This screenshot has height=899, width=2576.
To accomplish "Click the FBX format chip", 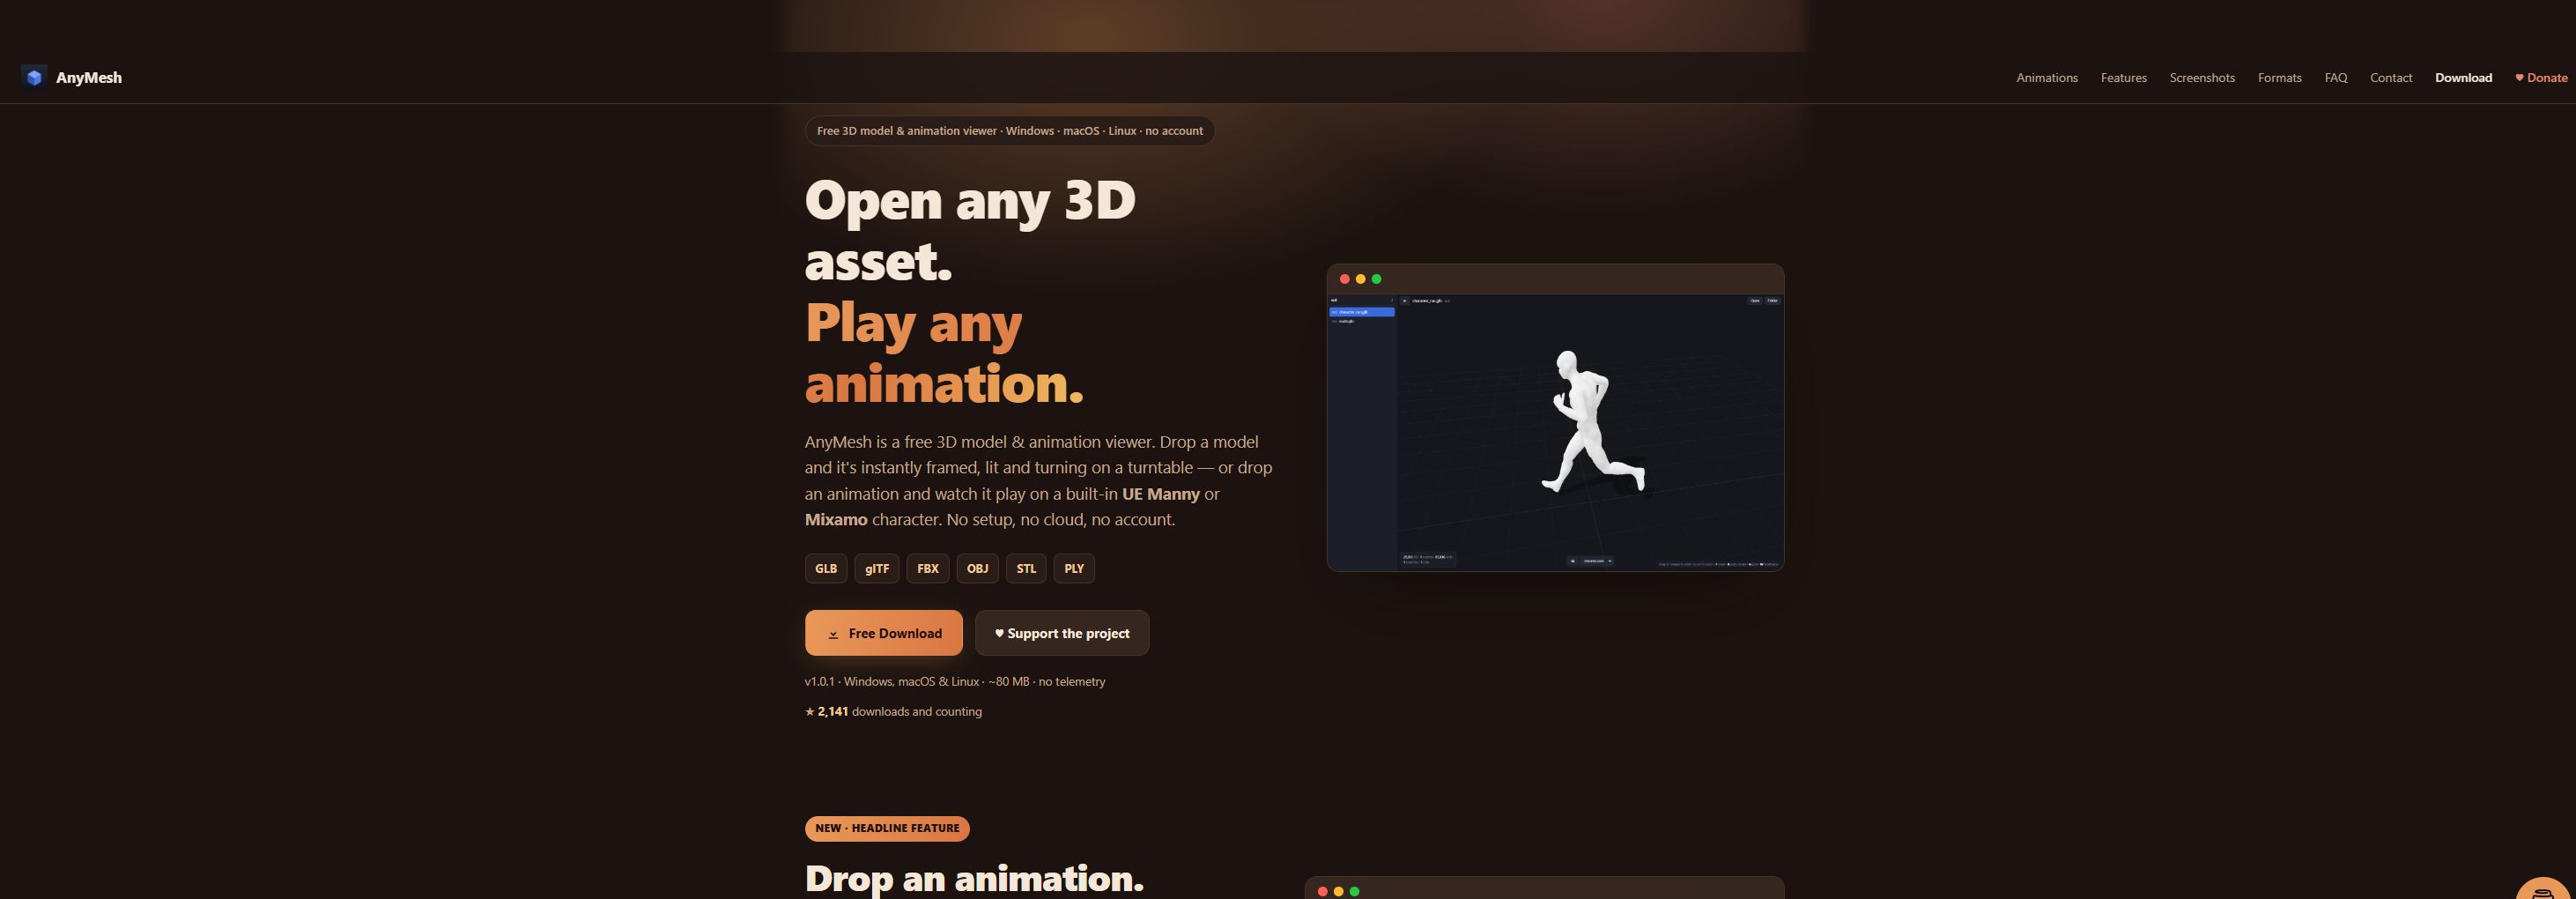I will (928, 568).
